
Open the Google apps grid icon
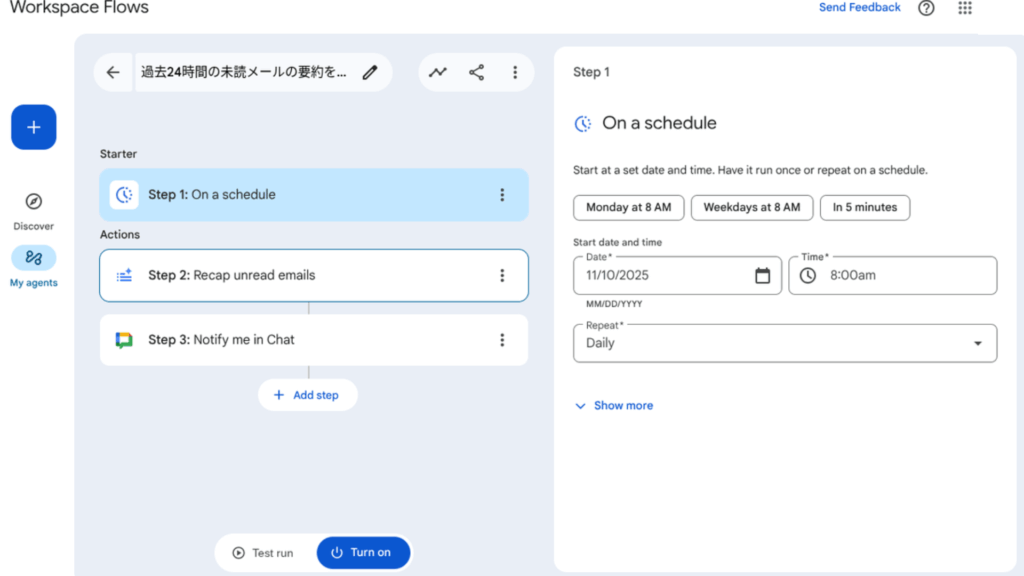click(965, 8)
